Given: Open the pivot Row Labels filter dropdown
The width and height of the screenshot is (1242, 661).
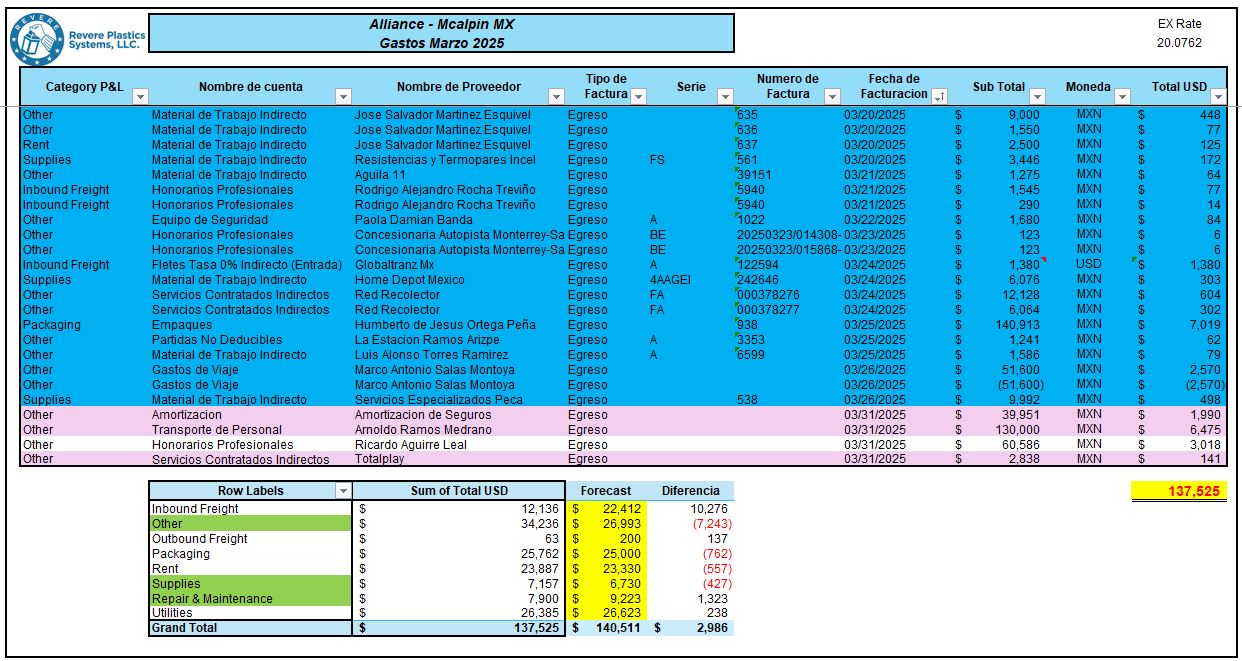Looking at the screenshot, I should click(343, 491).
